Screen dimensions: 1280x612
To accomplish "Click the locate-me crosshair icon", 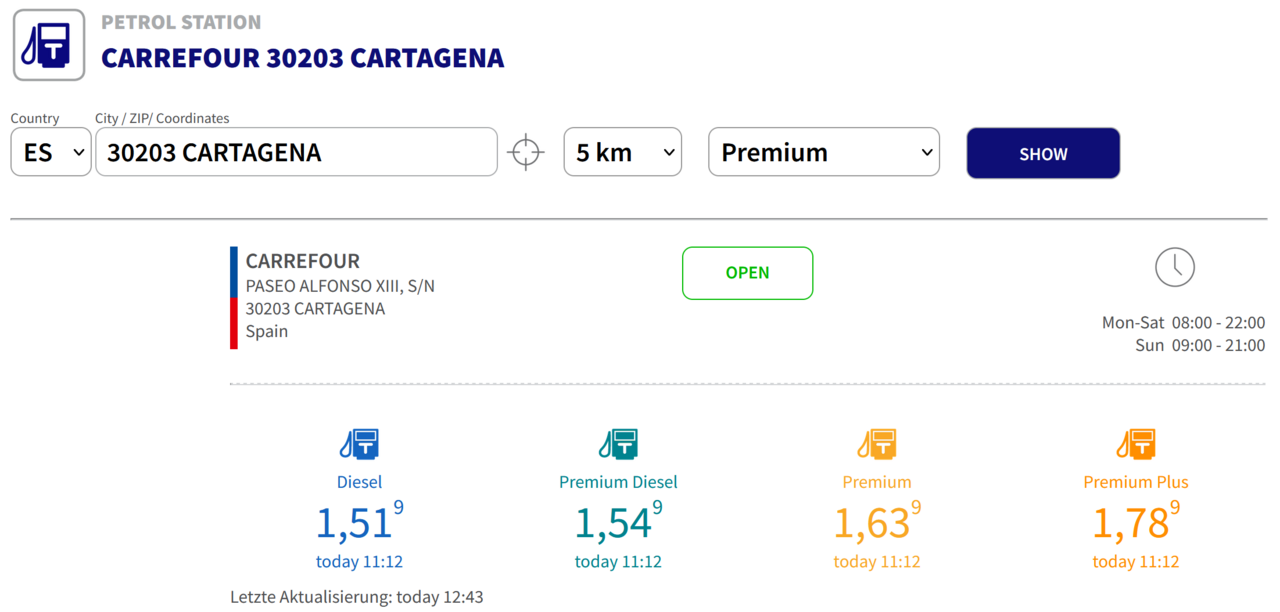I will pos(525,153).
